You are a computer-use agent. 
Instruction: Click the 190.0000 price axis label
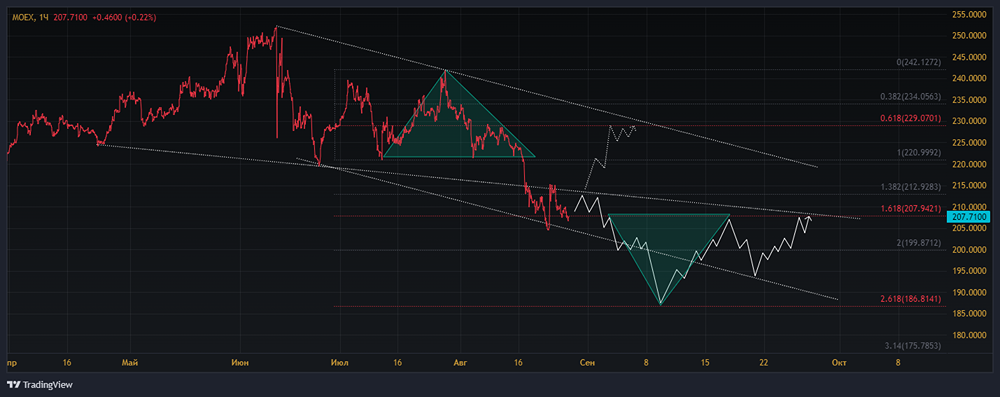969,292
